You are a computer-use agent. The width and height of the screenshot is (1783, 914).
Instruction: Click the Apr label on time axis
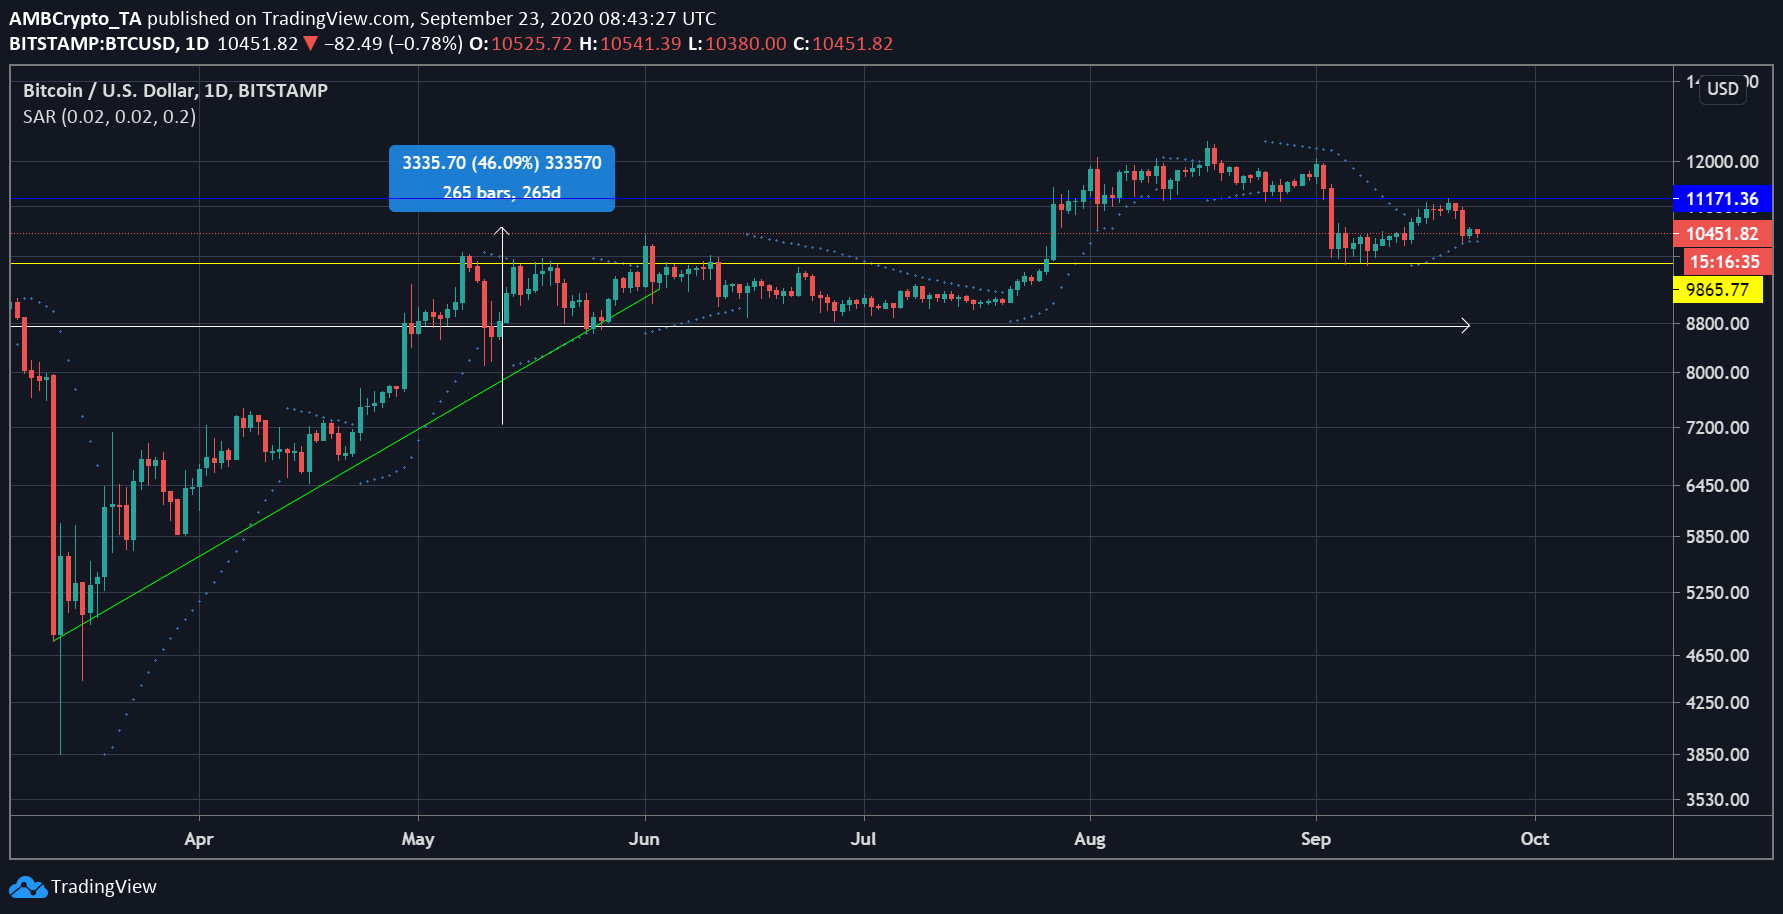click(199, 839)
